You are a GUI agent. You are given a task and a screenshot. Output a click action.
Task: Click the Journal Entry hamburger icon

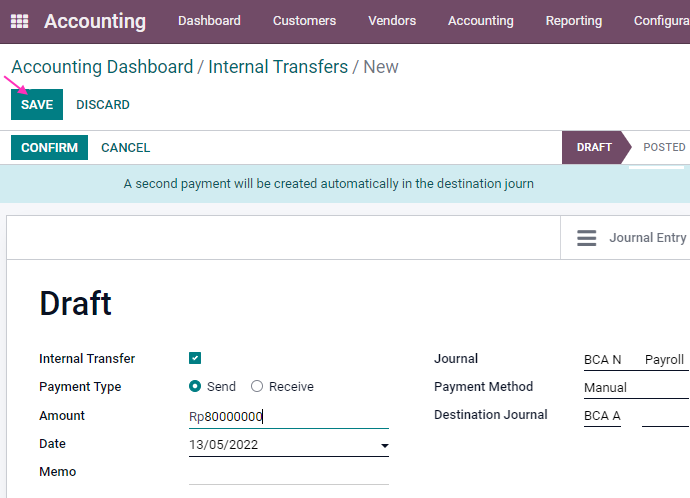pos(587,238)
